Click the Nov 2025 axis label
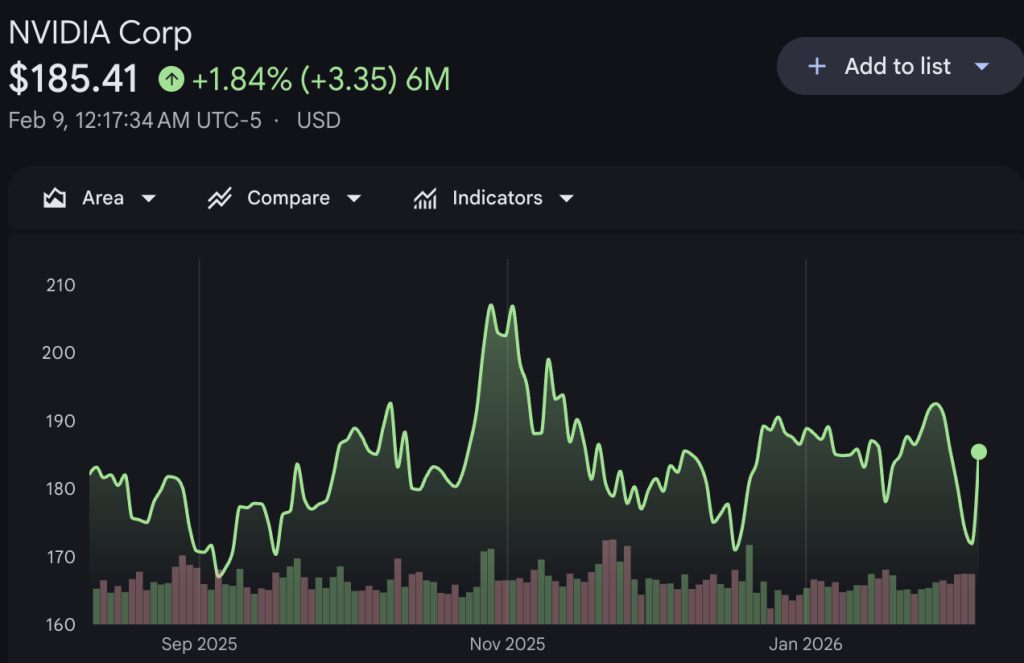The height and width of the screenshot is (663, 1024). [507, 644]
